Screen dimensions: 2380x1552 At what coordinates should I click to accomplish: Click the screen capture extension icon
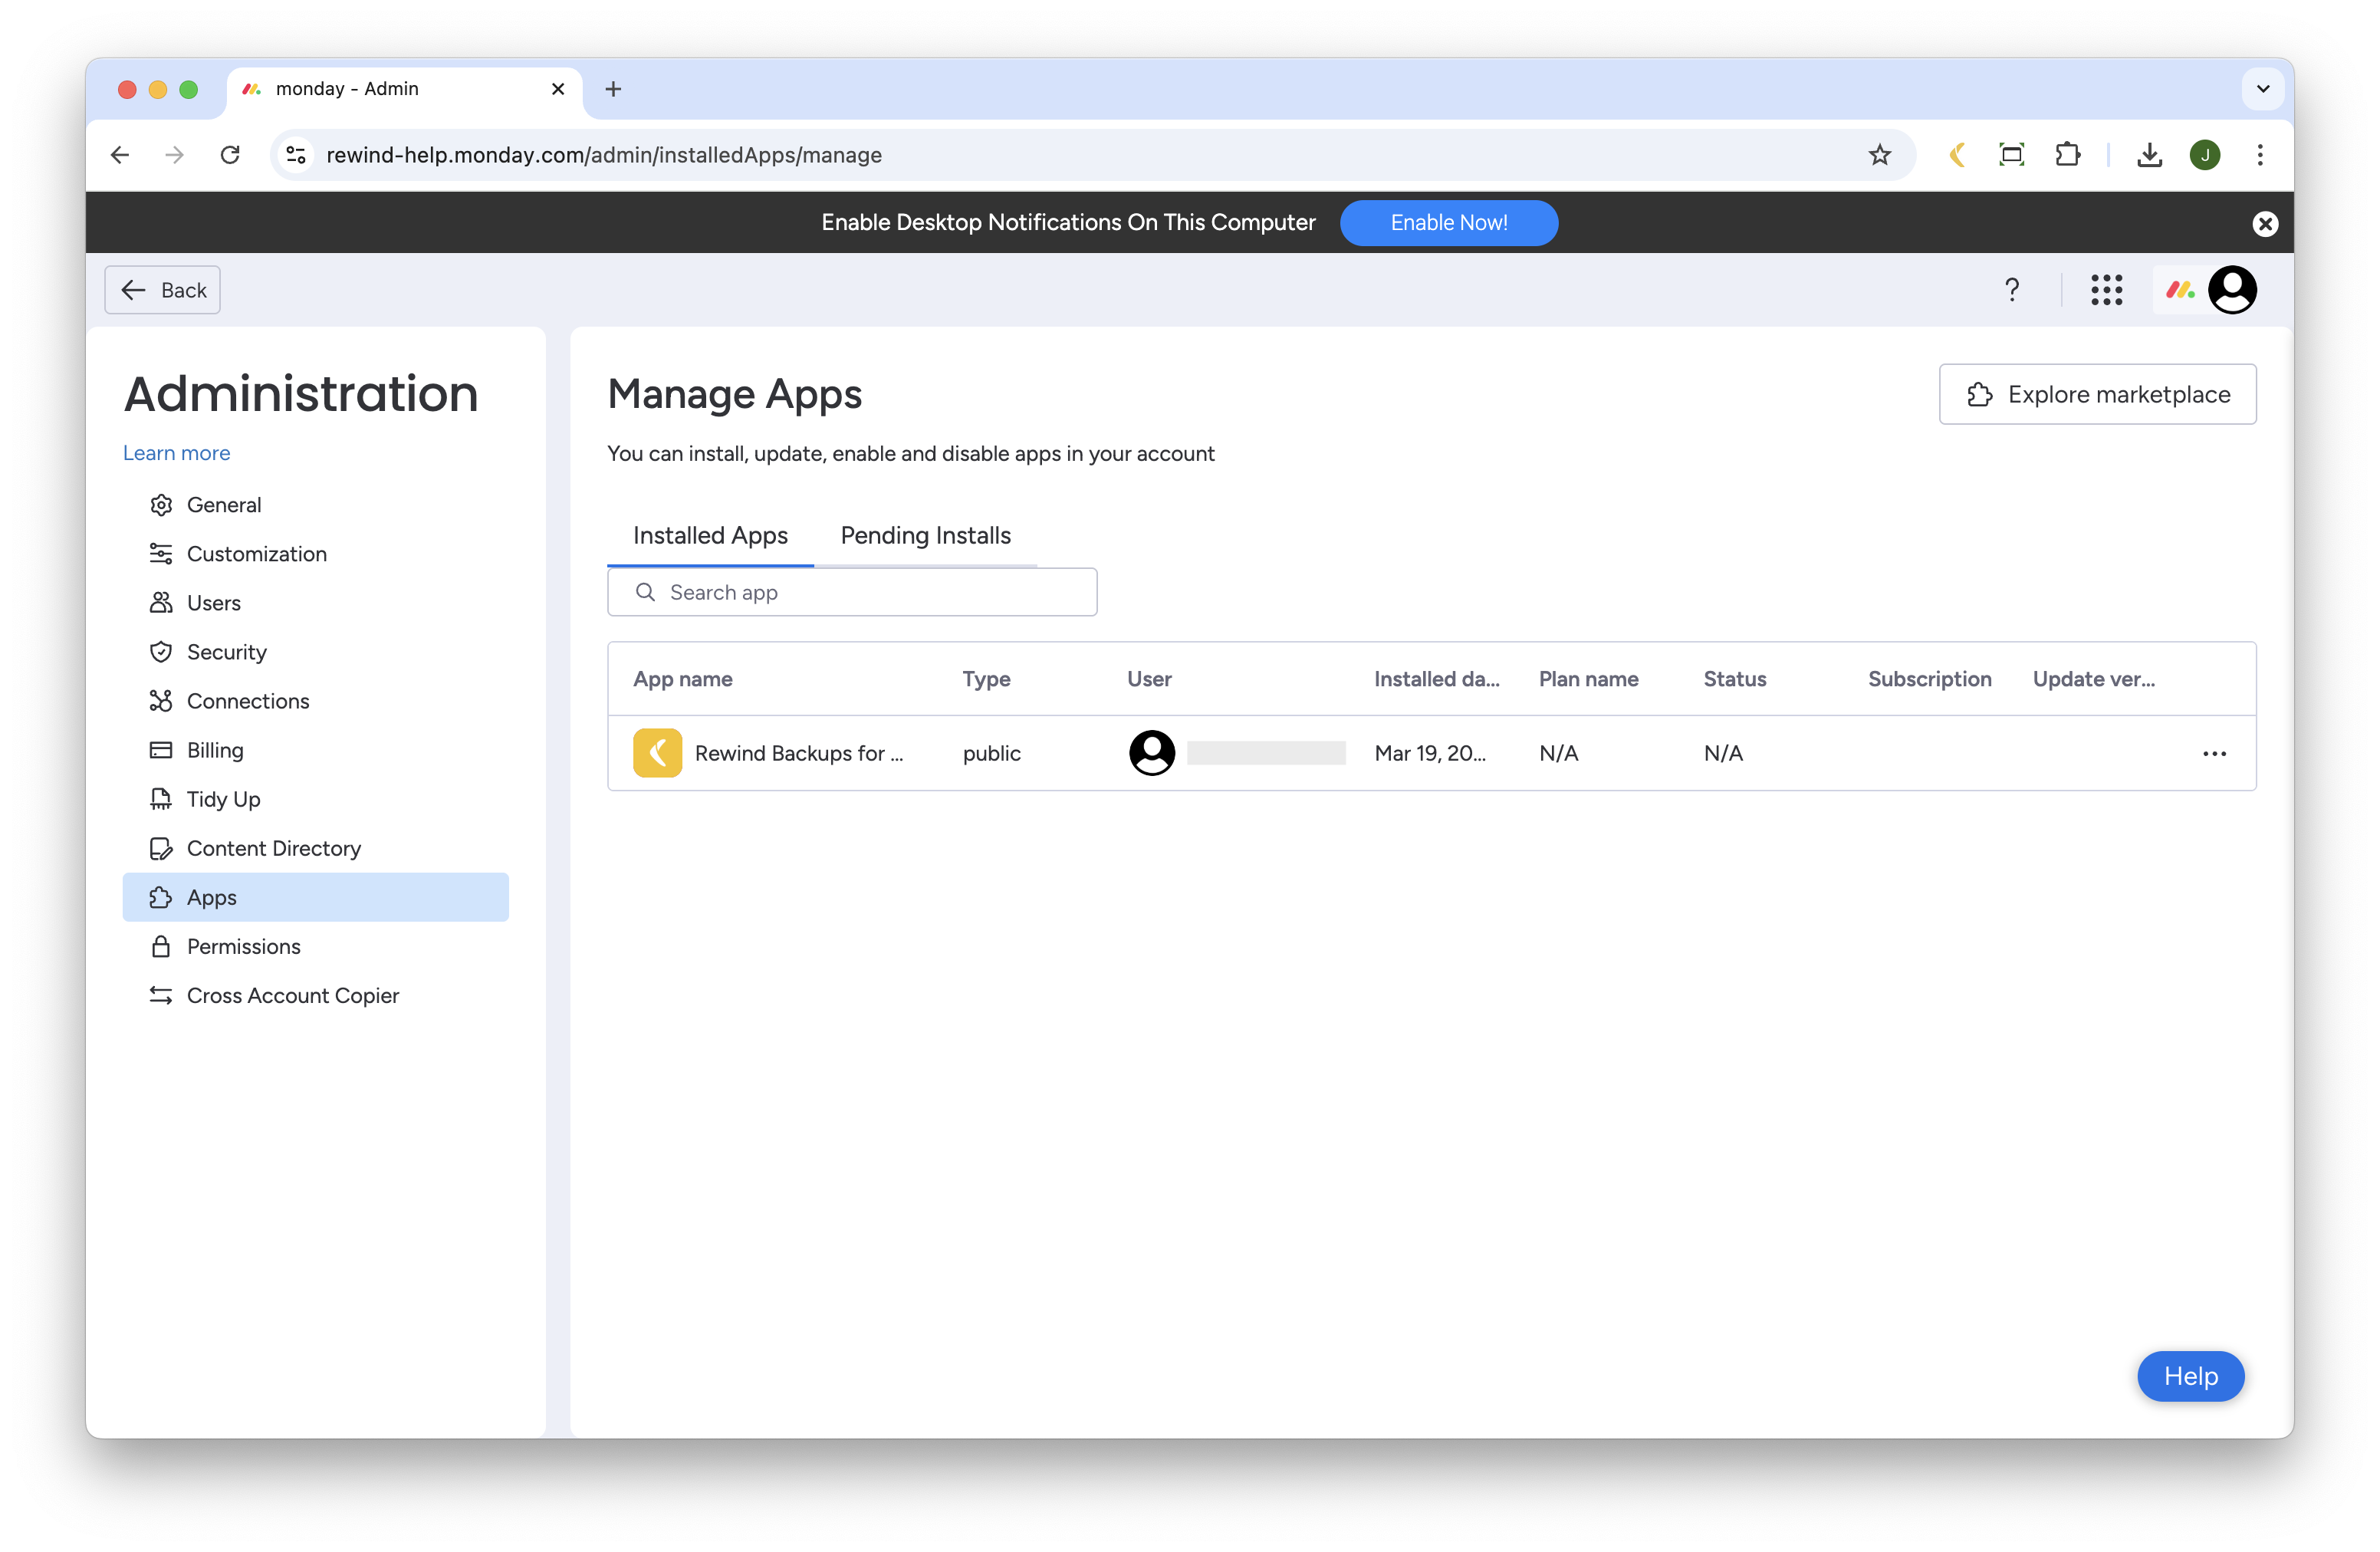click(x=2011, y=155)
